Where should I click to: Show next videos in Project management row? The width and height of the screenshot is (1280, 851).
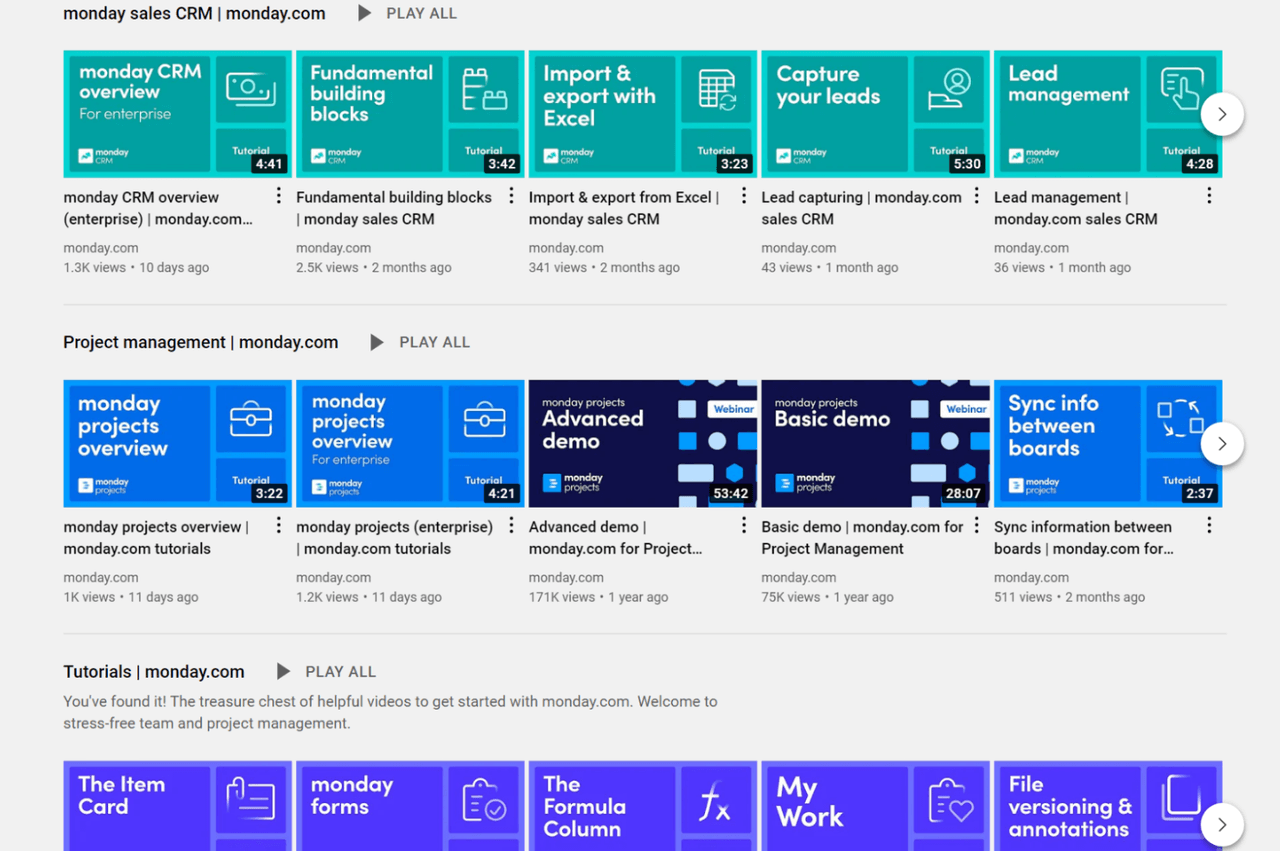pyautogui.click(x=1222, y=443)
